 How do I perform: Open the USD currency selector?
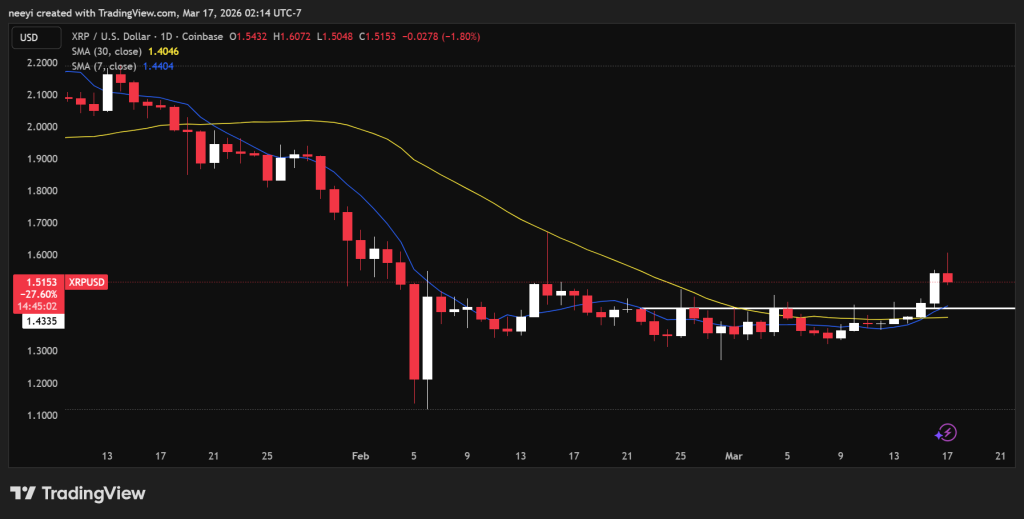pos(29,38)
